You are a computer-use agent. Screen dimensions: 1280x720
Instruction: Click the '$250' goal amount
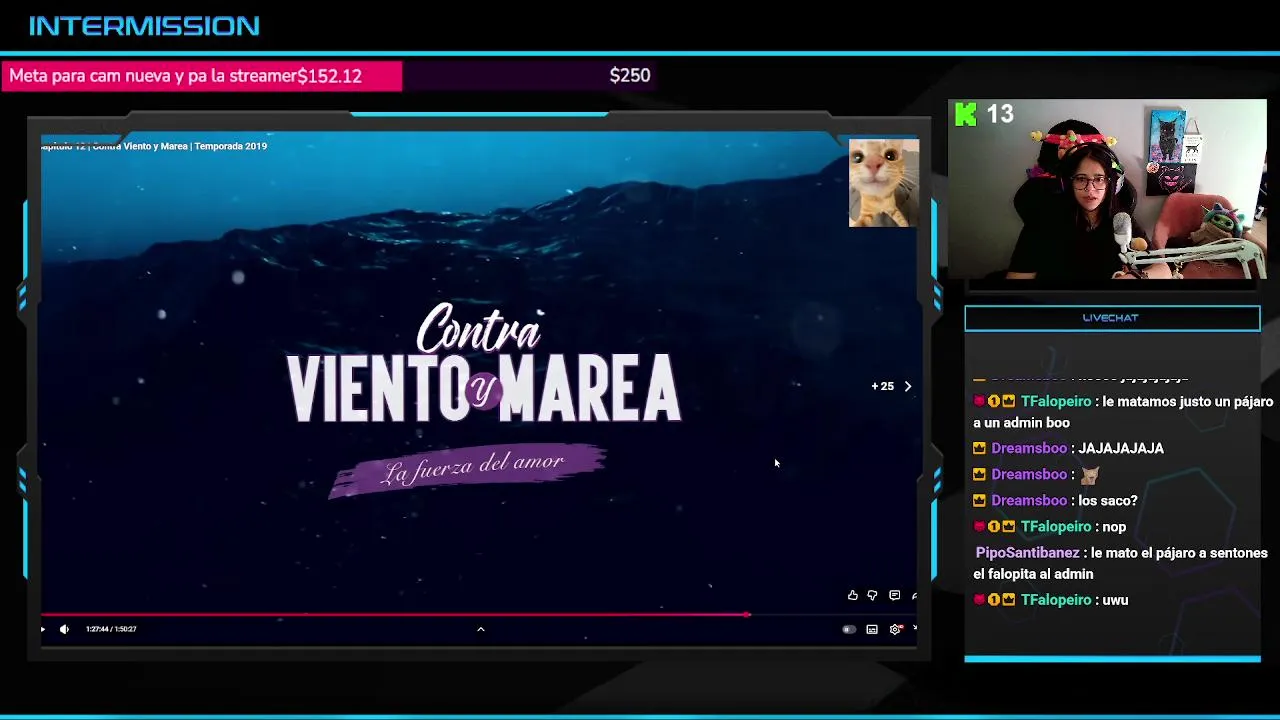(630, 76)
